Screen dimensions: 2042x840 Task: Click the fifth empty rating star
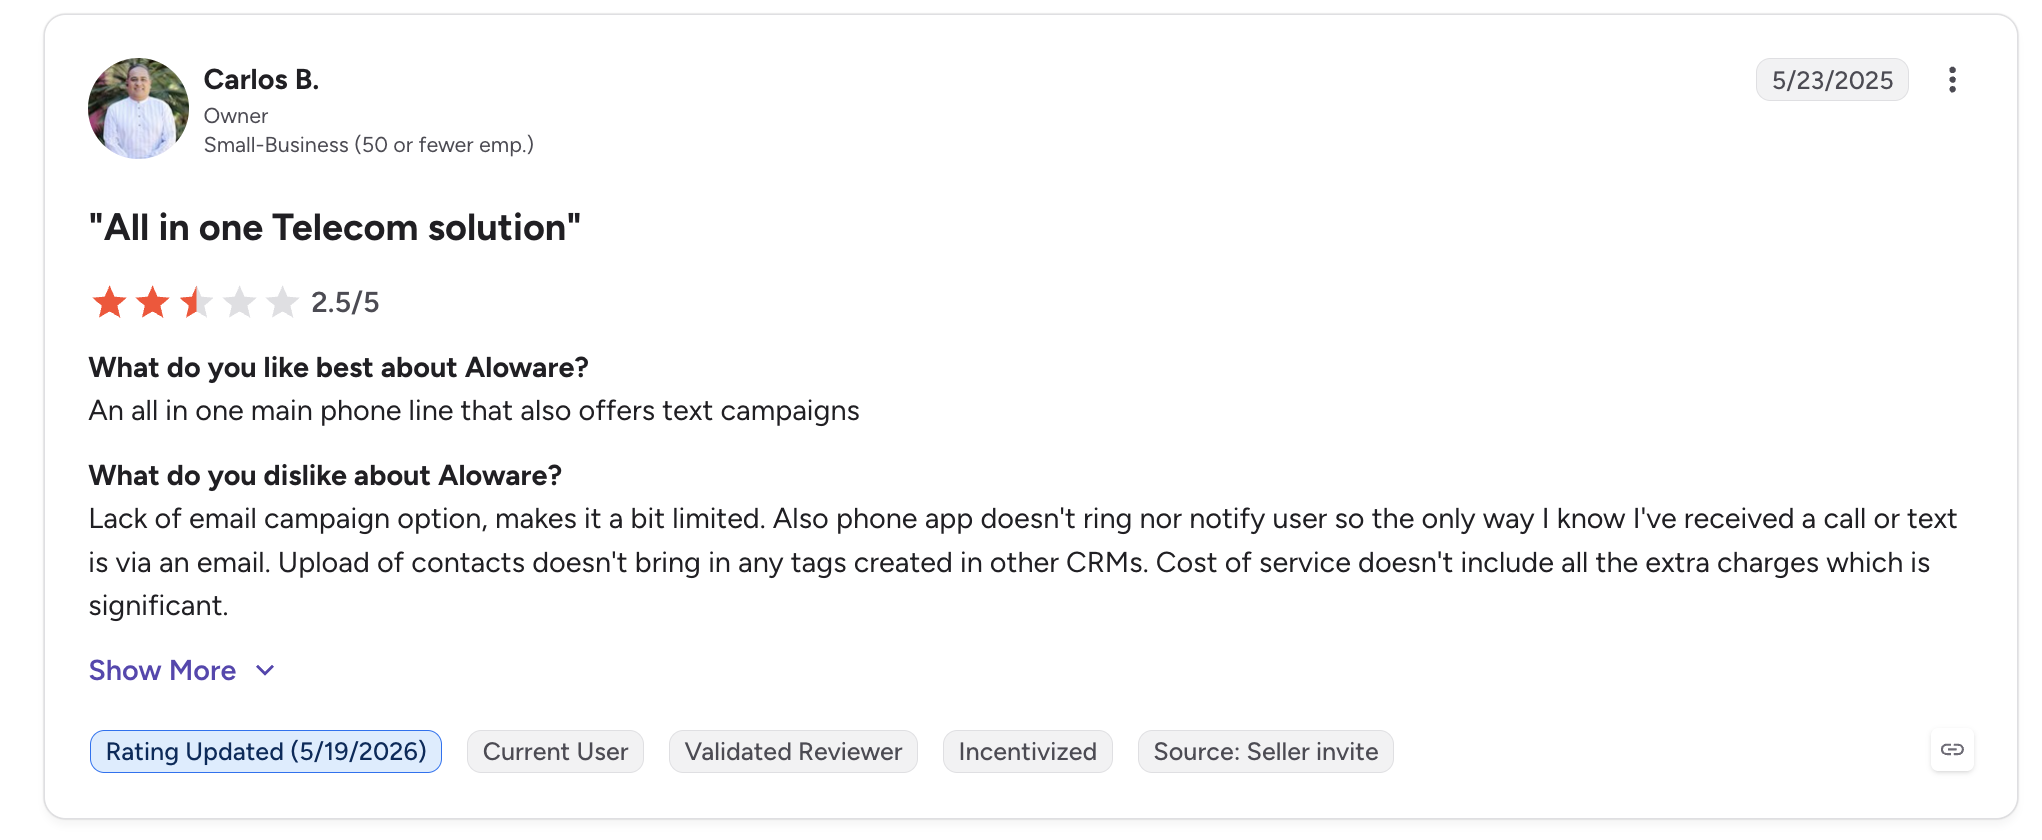(x=282, y=302)
